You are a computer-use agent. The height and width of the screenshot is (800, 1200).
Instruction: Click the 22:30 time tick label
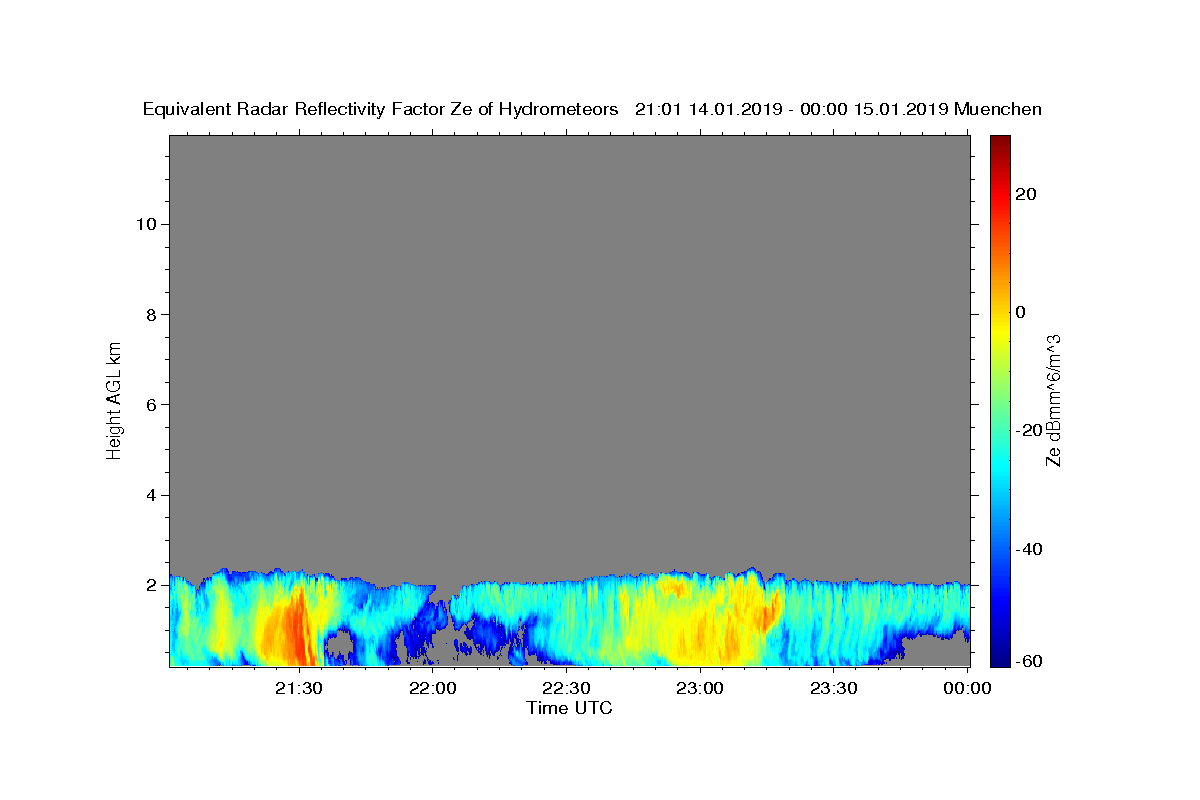point(566,688)
